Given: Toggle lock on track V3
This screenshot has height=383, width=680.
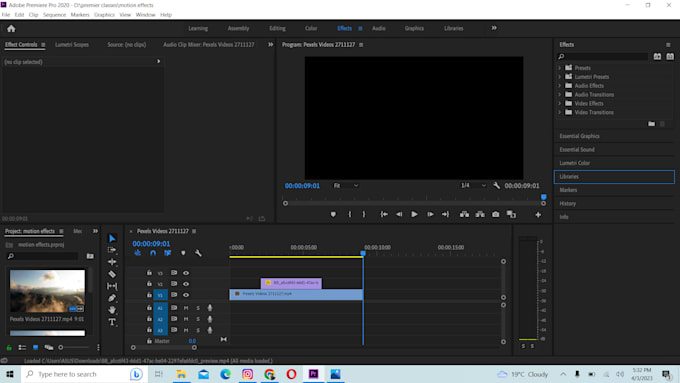Looking at the screenshot, I should [x=149, y=273].
